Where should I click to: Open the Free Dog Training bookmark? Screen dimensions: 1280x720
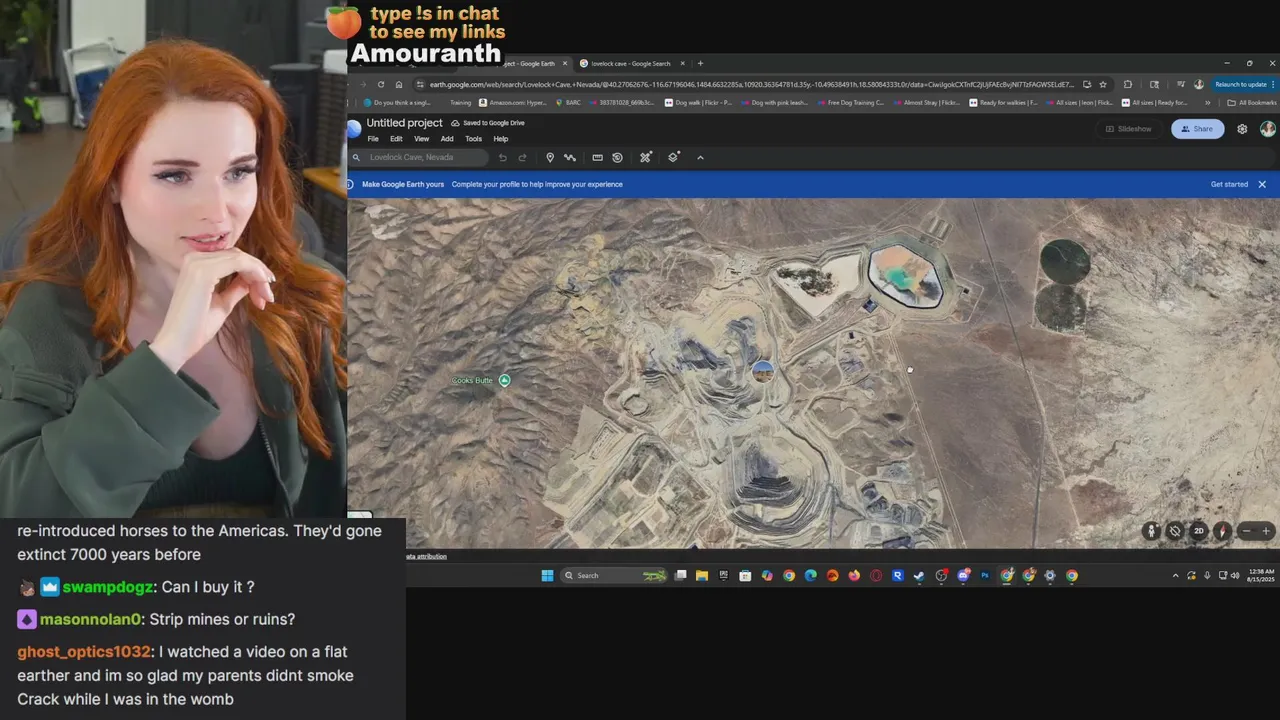point(850,102)
